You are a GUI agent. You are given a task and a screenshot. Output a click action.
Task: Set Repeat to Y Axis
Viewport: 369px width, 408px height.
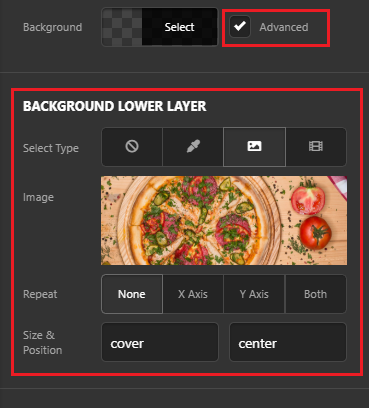254,294
